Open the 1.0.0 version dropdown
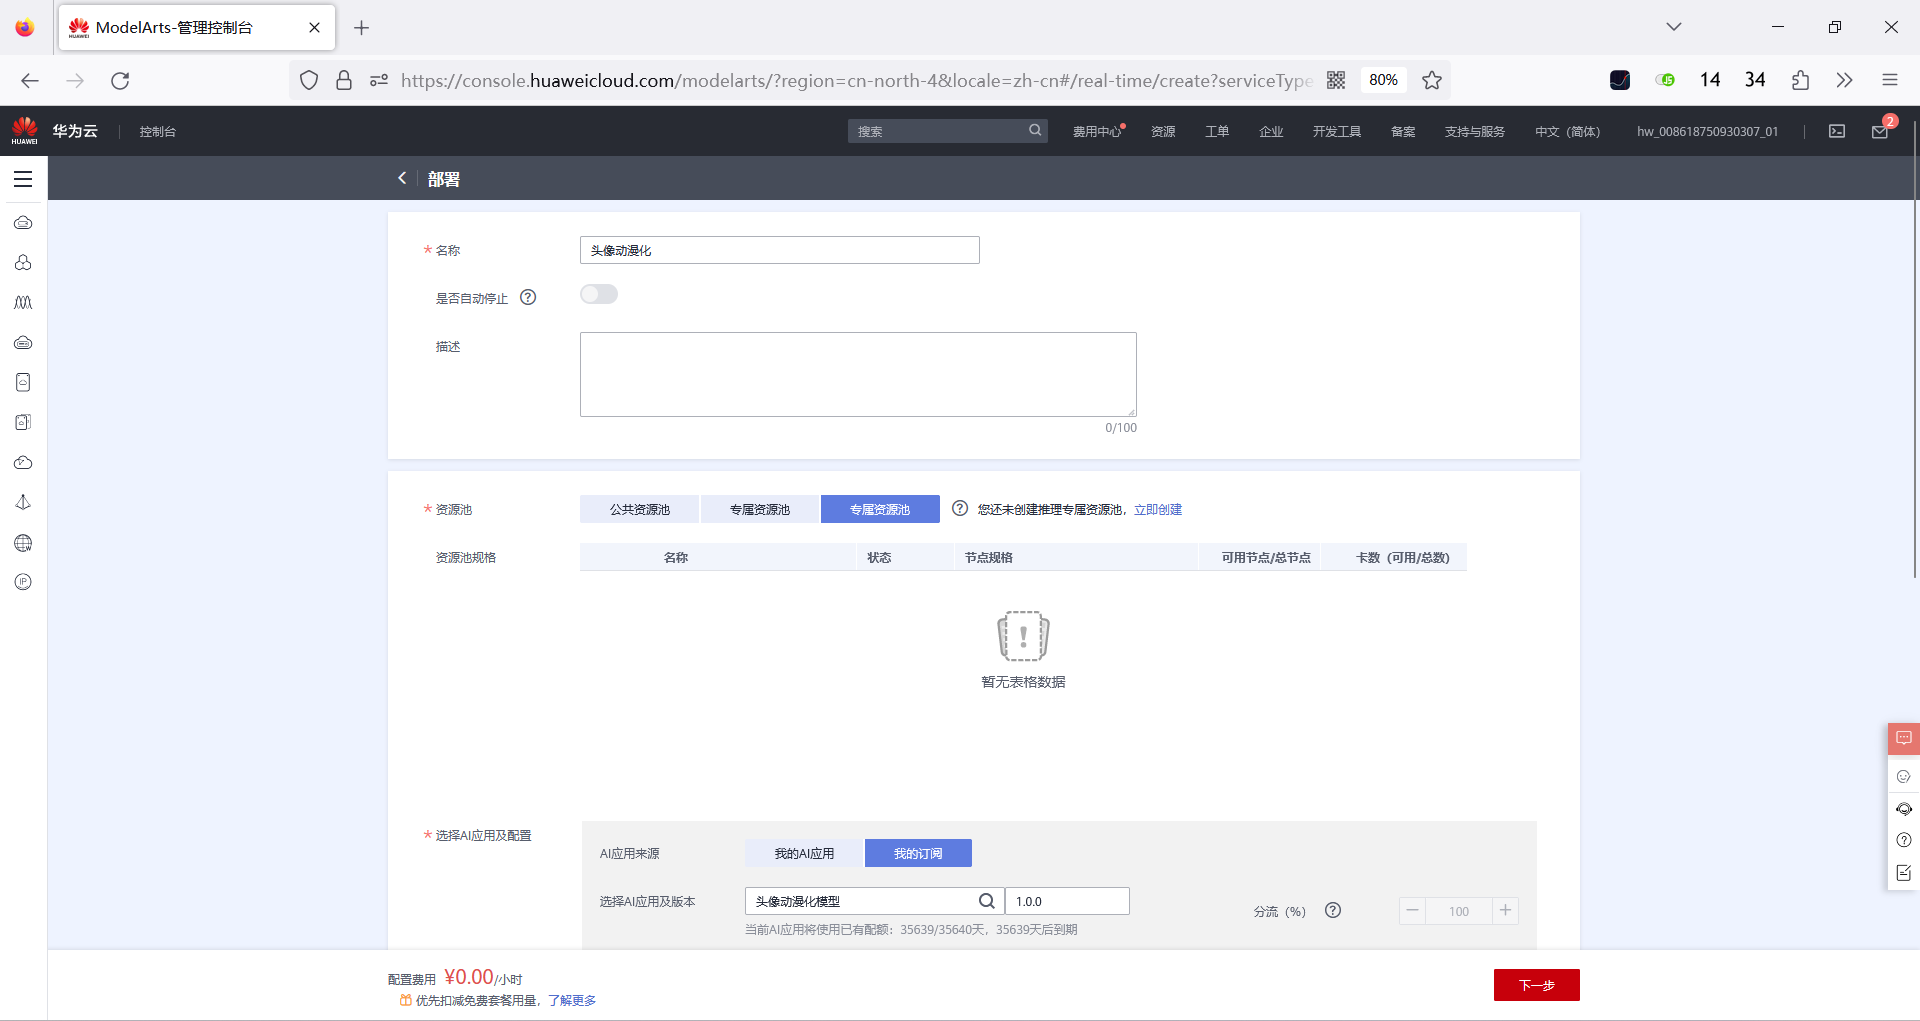The image size is (1920, 1021). pyautogui.click(x=1067, y=901)
